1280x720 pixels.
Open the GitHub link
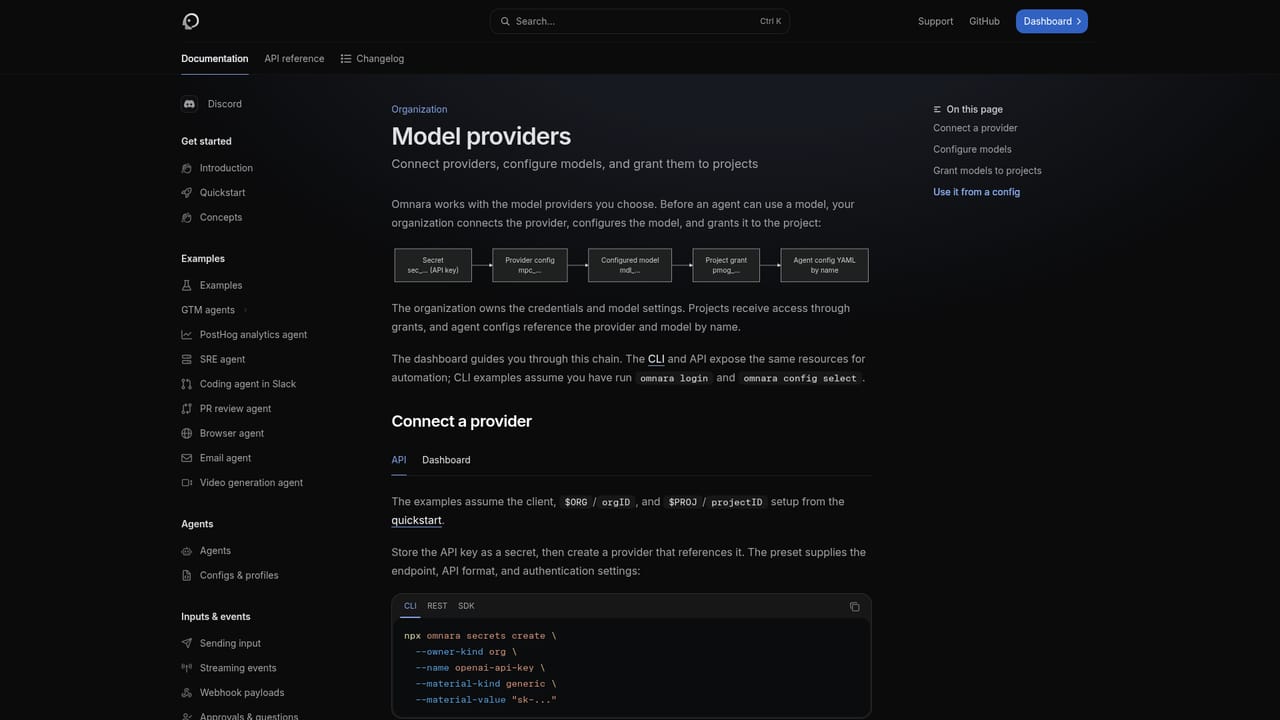coord(984,21)
